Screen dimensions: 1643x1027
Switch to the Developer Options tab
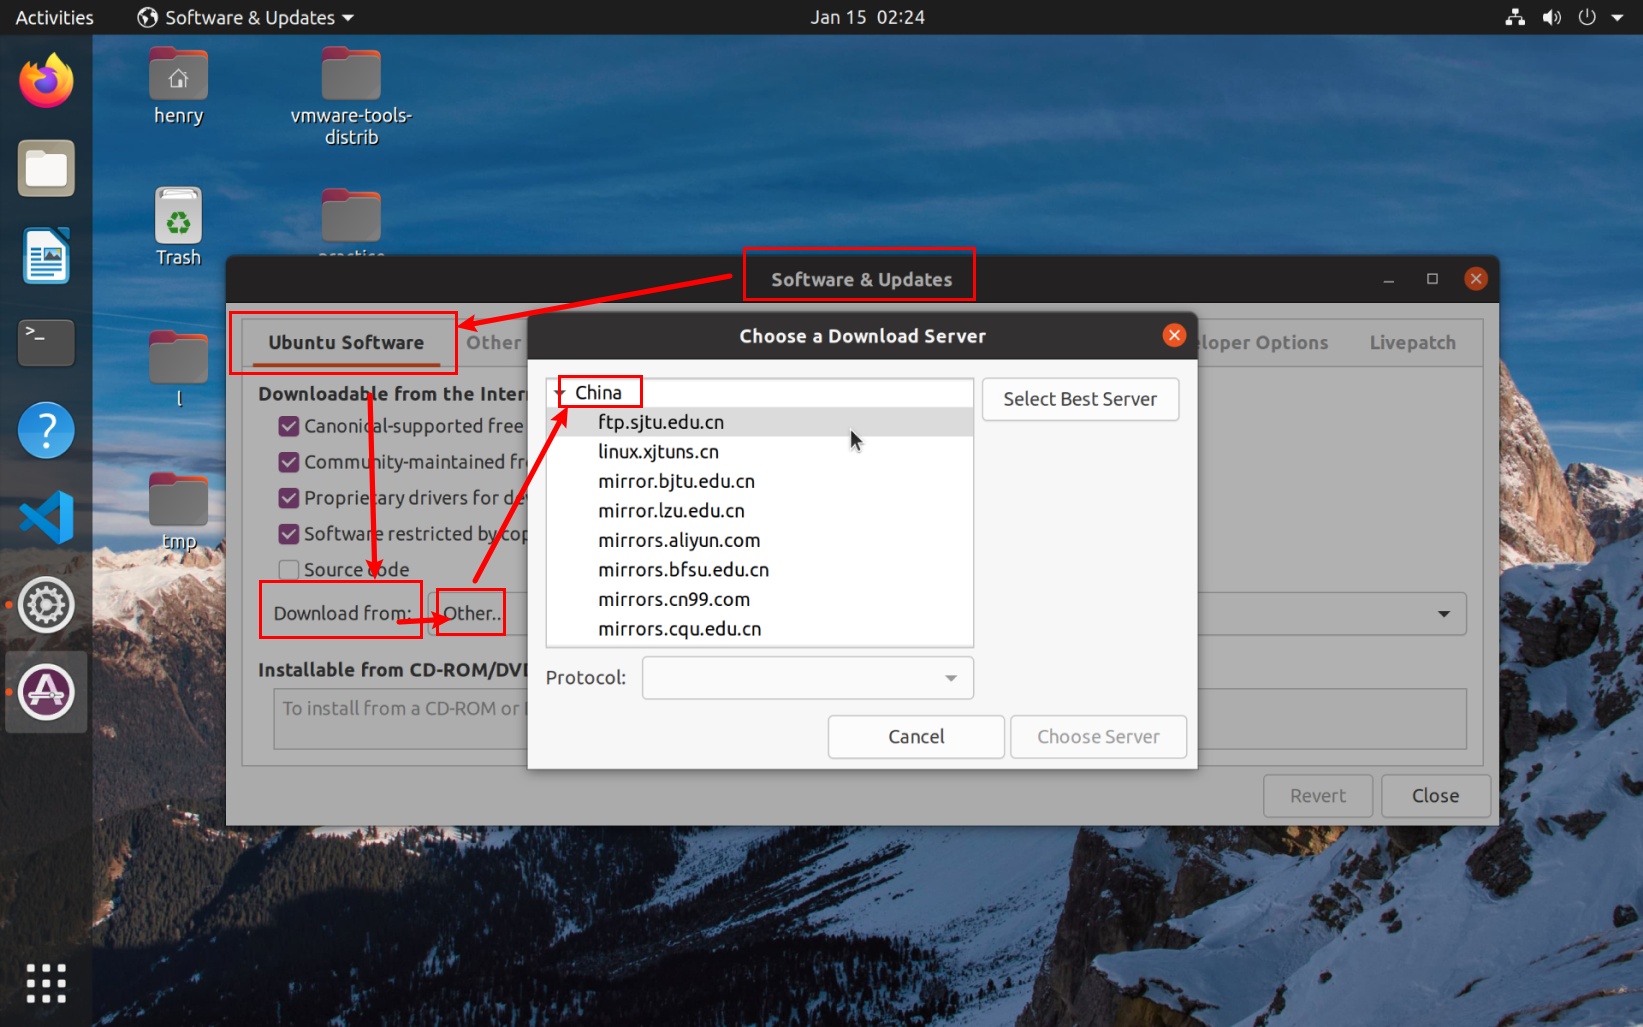pos(1263,342)
